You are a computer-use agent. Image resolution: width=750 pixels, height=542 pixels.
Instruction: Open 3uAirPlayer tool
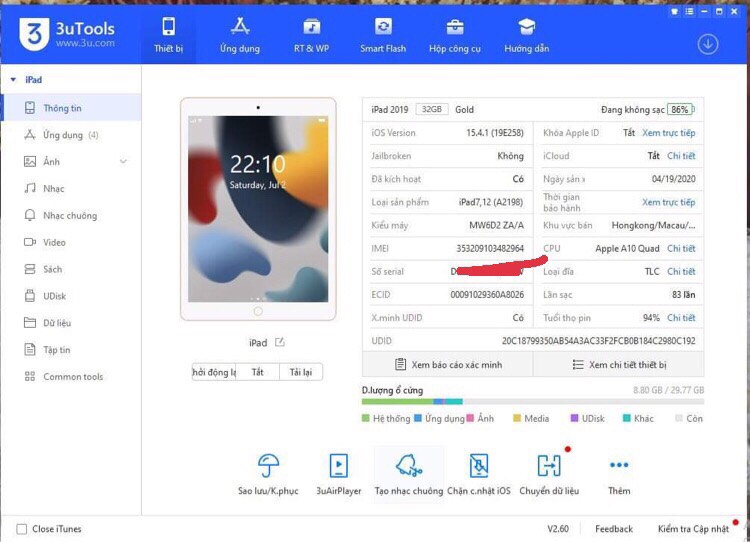338,466
